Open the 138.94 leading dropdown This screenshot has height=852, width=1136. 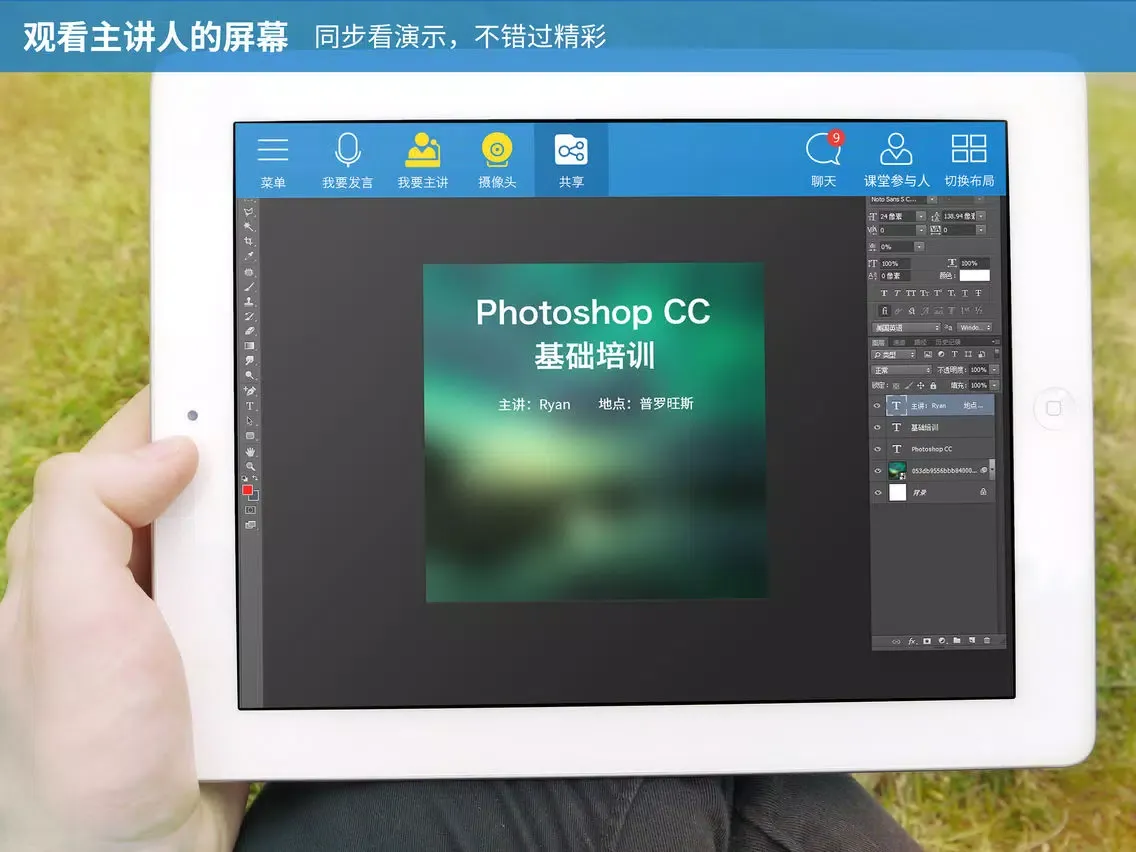point(982,216)
